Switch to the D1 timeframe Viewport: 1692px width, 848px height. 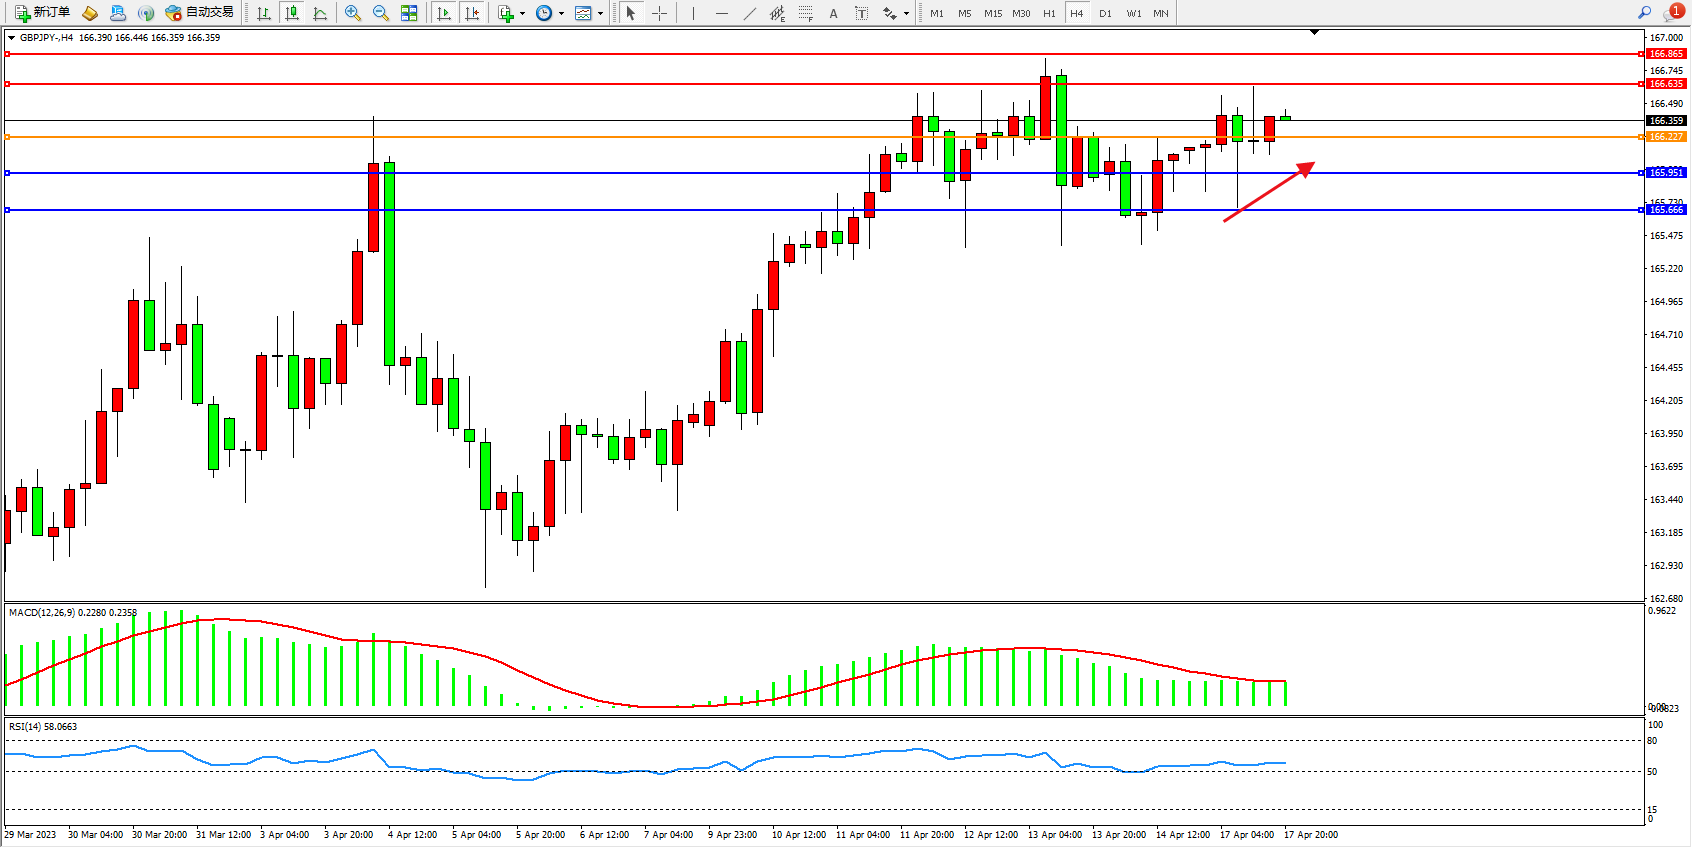click(x=1105, y=13)
